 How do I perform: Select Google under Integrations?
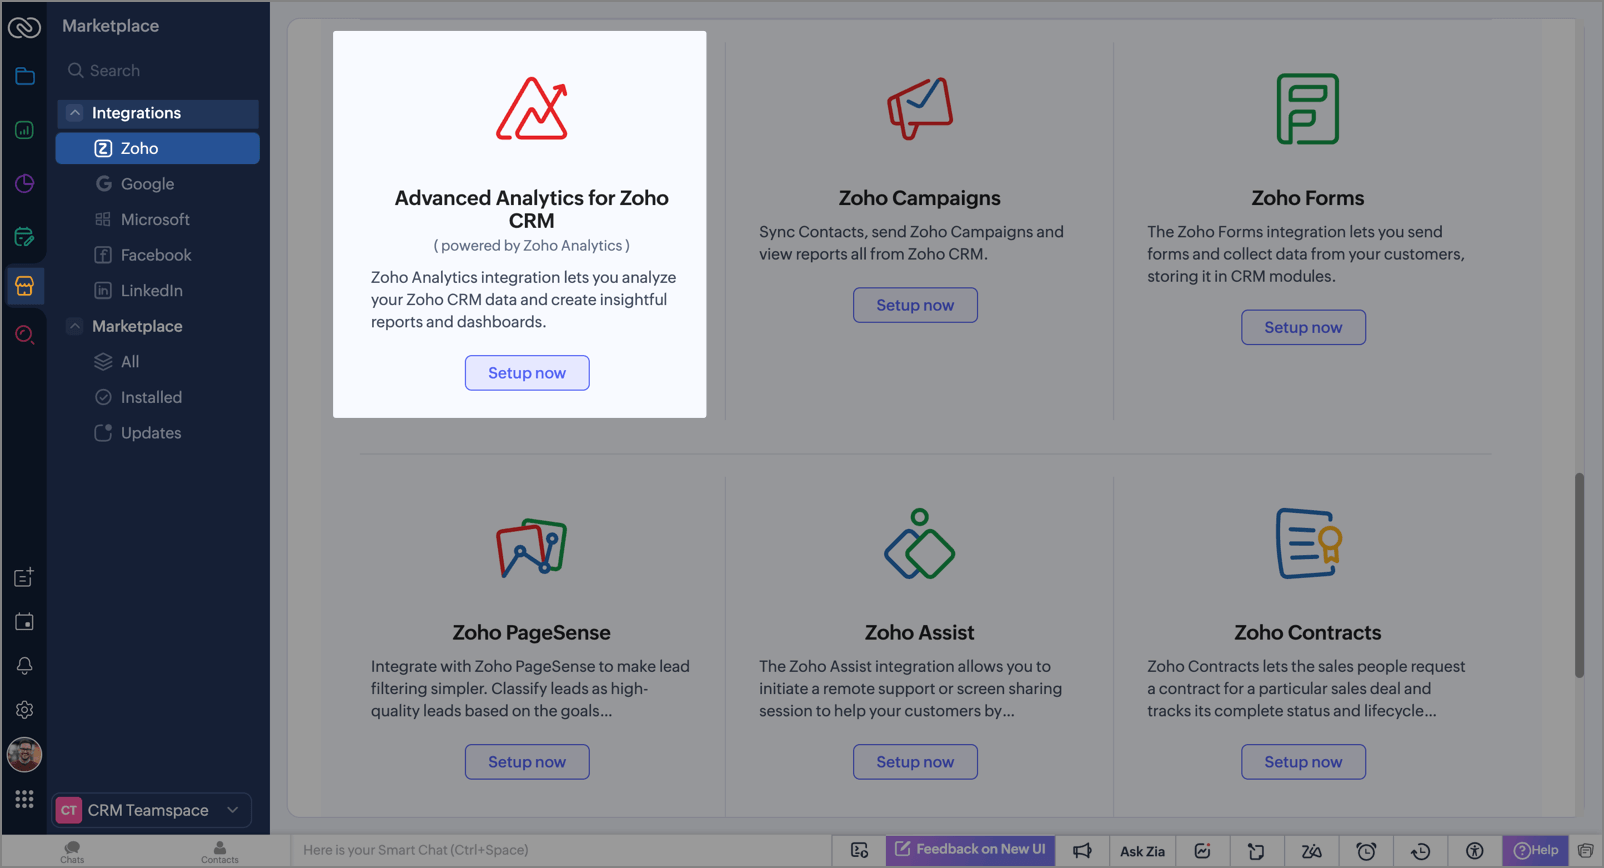point(147,184)
